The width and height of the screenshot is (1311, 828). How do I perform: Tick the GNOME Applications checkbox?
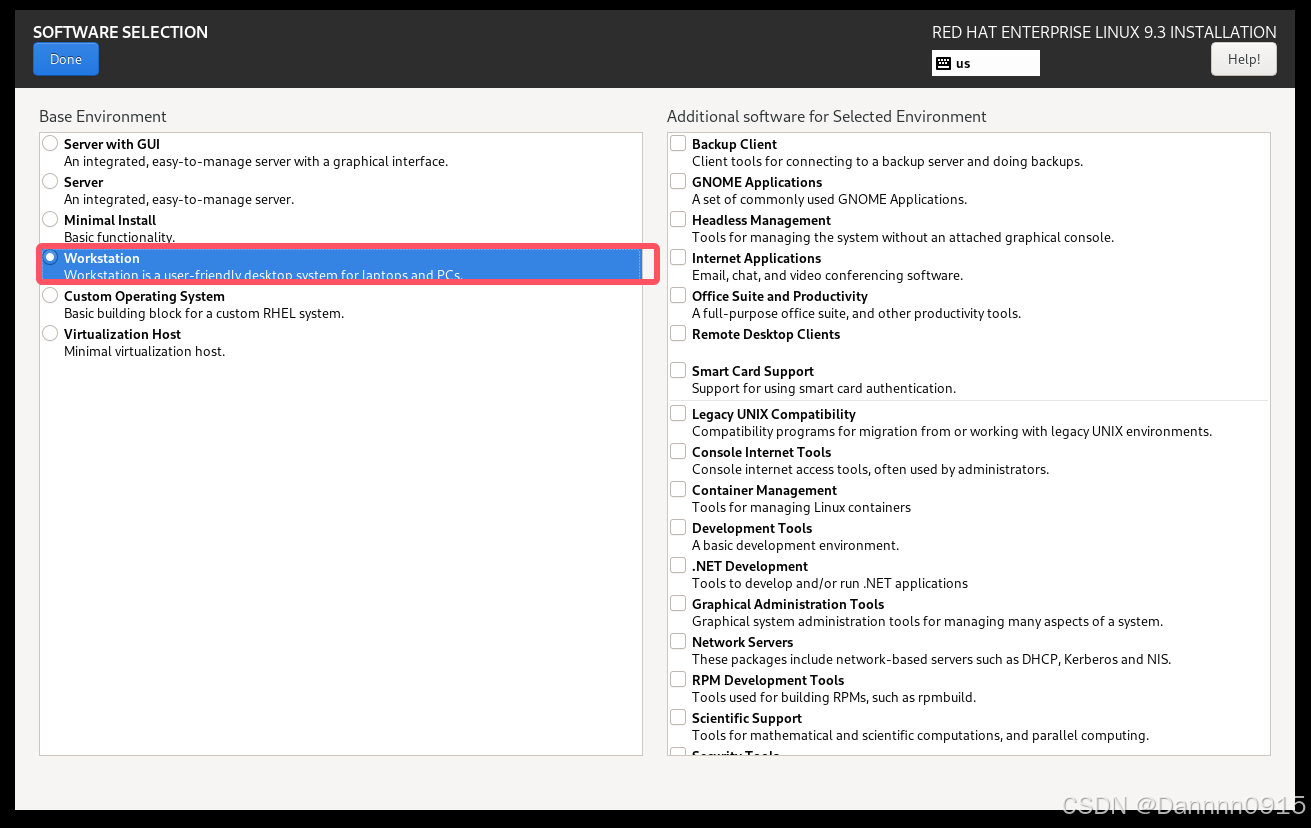[678, 182]
